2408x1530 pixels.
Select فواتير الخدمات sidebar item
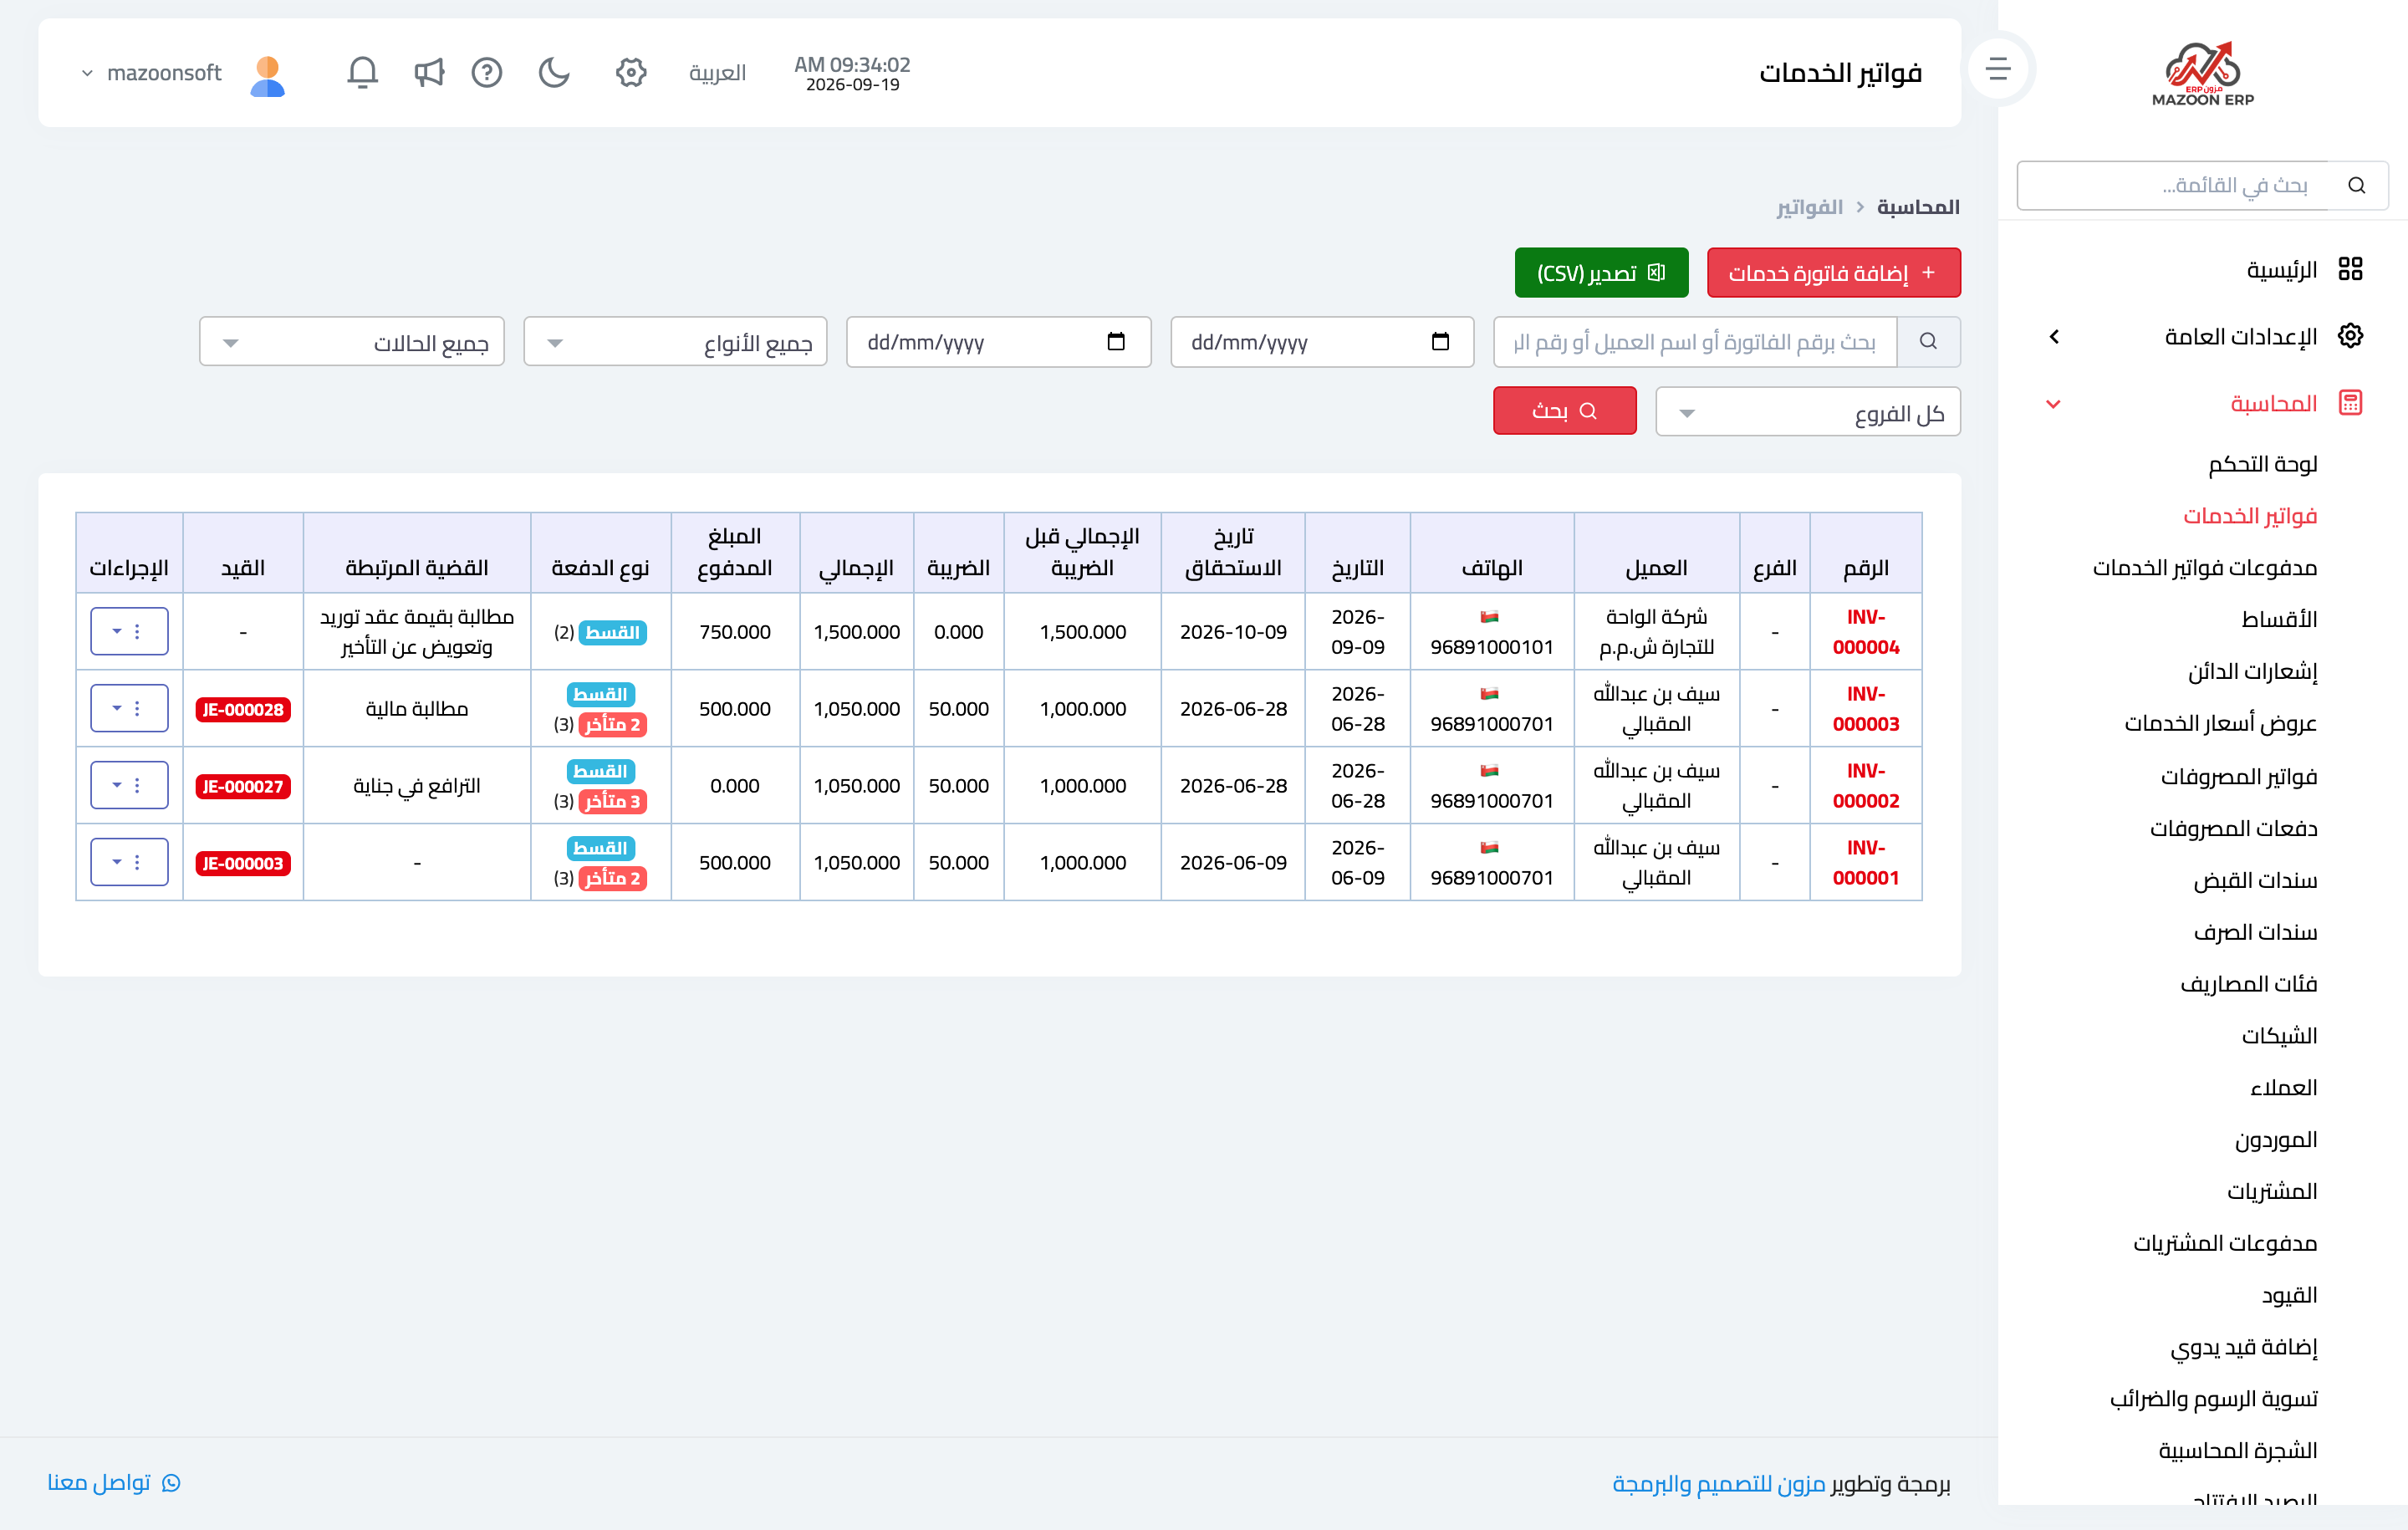(x=2250, y=516)
